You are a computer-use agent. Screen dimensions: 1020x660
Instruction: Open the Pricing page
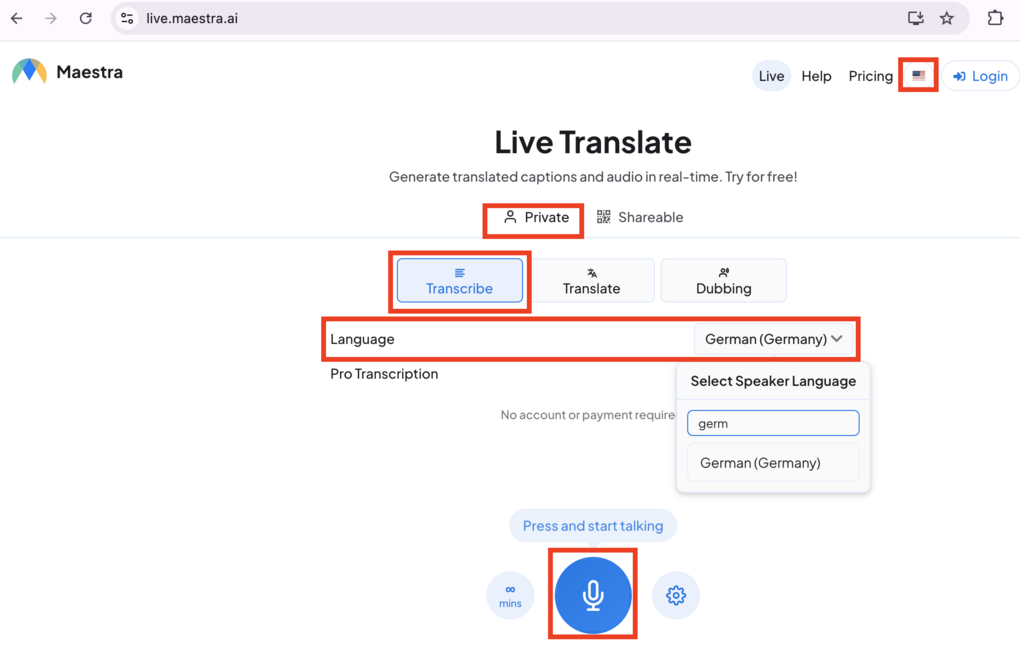(x=870, y=76)
